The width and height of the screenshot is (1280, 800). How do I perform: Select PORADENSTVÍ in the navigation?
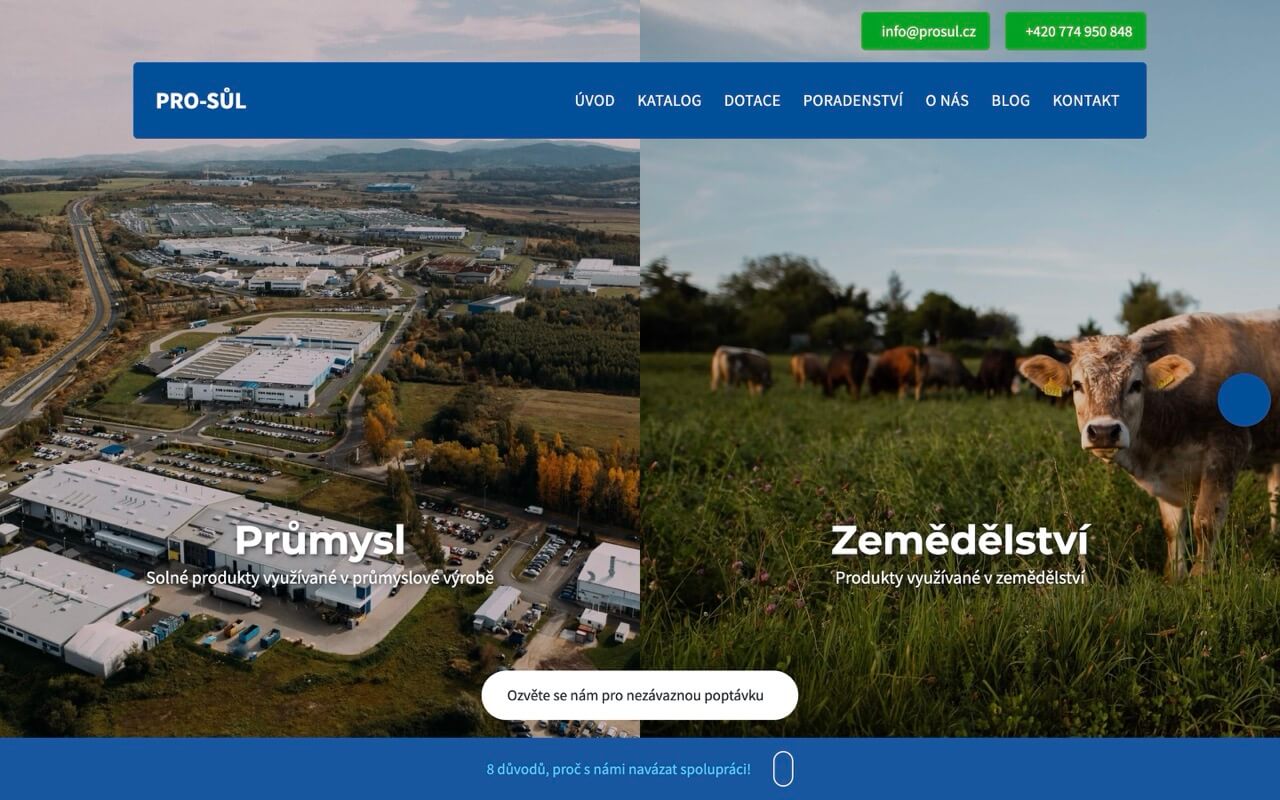[853, 100]
